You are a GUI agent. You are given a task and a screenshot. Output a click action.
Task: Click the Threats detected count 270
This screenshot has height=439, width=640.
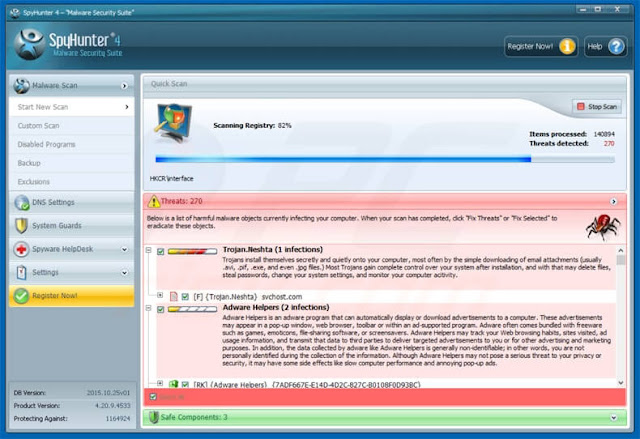tap(609, 144)
